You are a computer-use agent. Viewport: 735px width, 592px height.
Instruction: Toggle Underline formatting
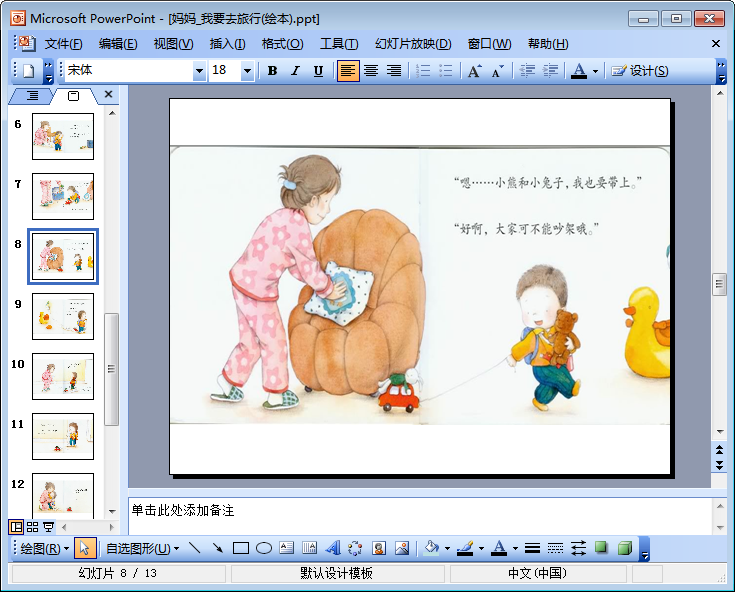tap(318, 71)
